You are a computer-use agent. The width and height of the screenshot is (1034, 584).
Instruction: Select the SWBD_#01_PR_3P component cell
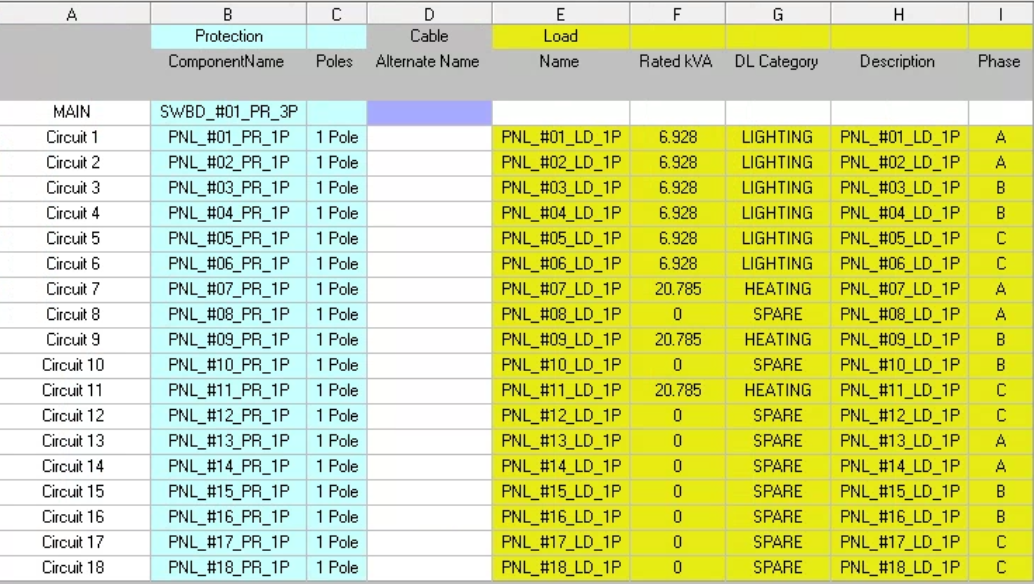point(227,112)
